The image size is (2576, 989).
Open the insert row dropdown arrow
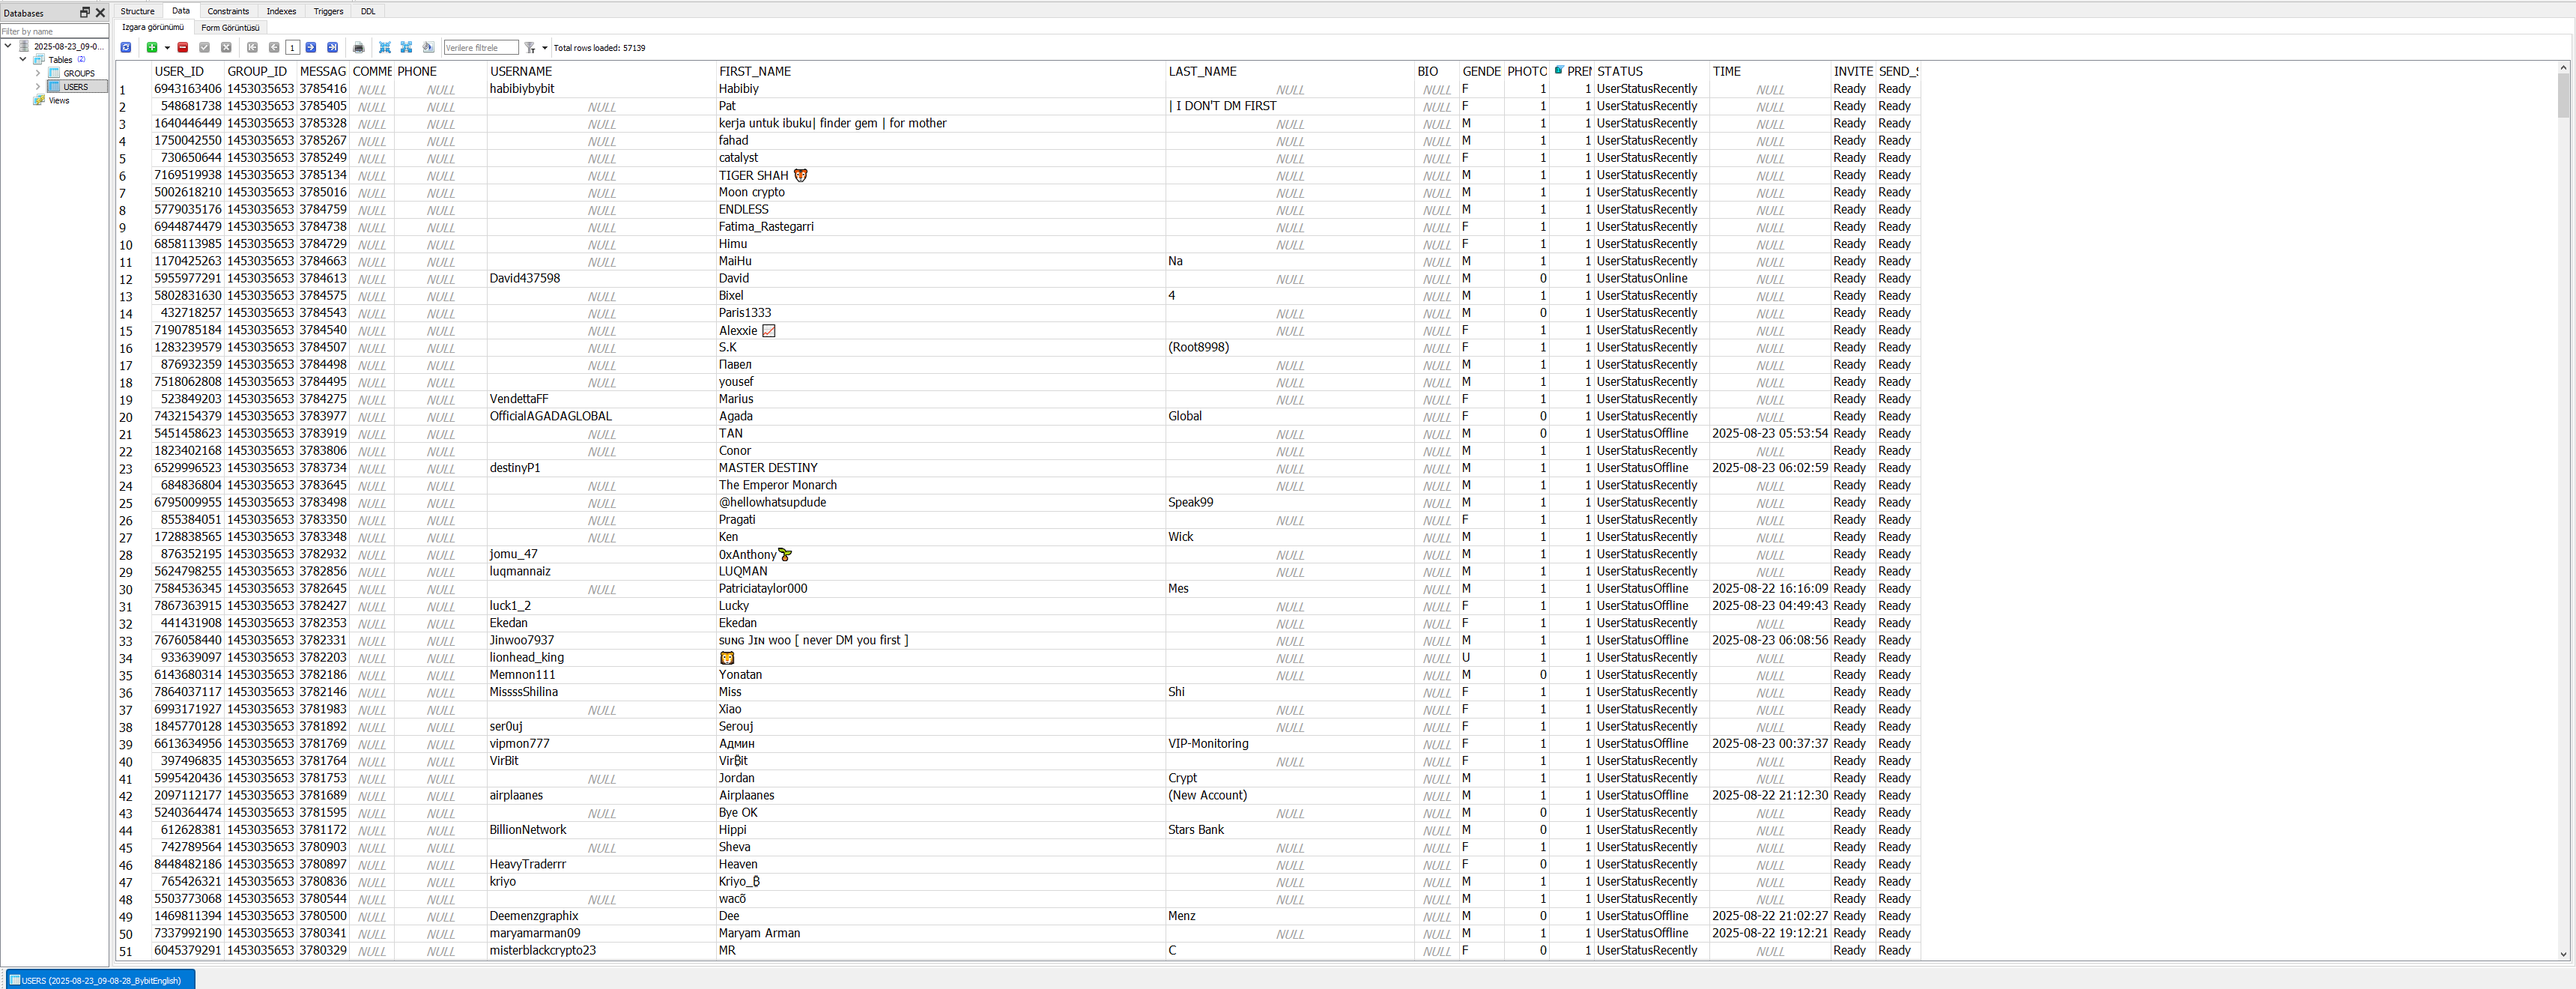[x=167, y=47]
